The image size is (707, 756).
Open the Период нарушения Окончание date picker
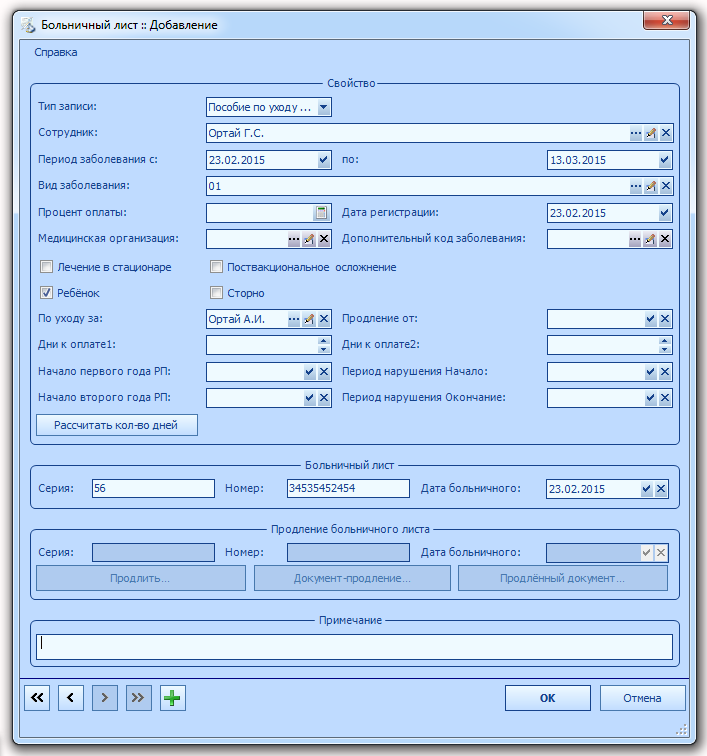(x=650, y=398)
